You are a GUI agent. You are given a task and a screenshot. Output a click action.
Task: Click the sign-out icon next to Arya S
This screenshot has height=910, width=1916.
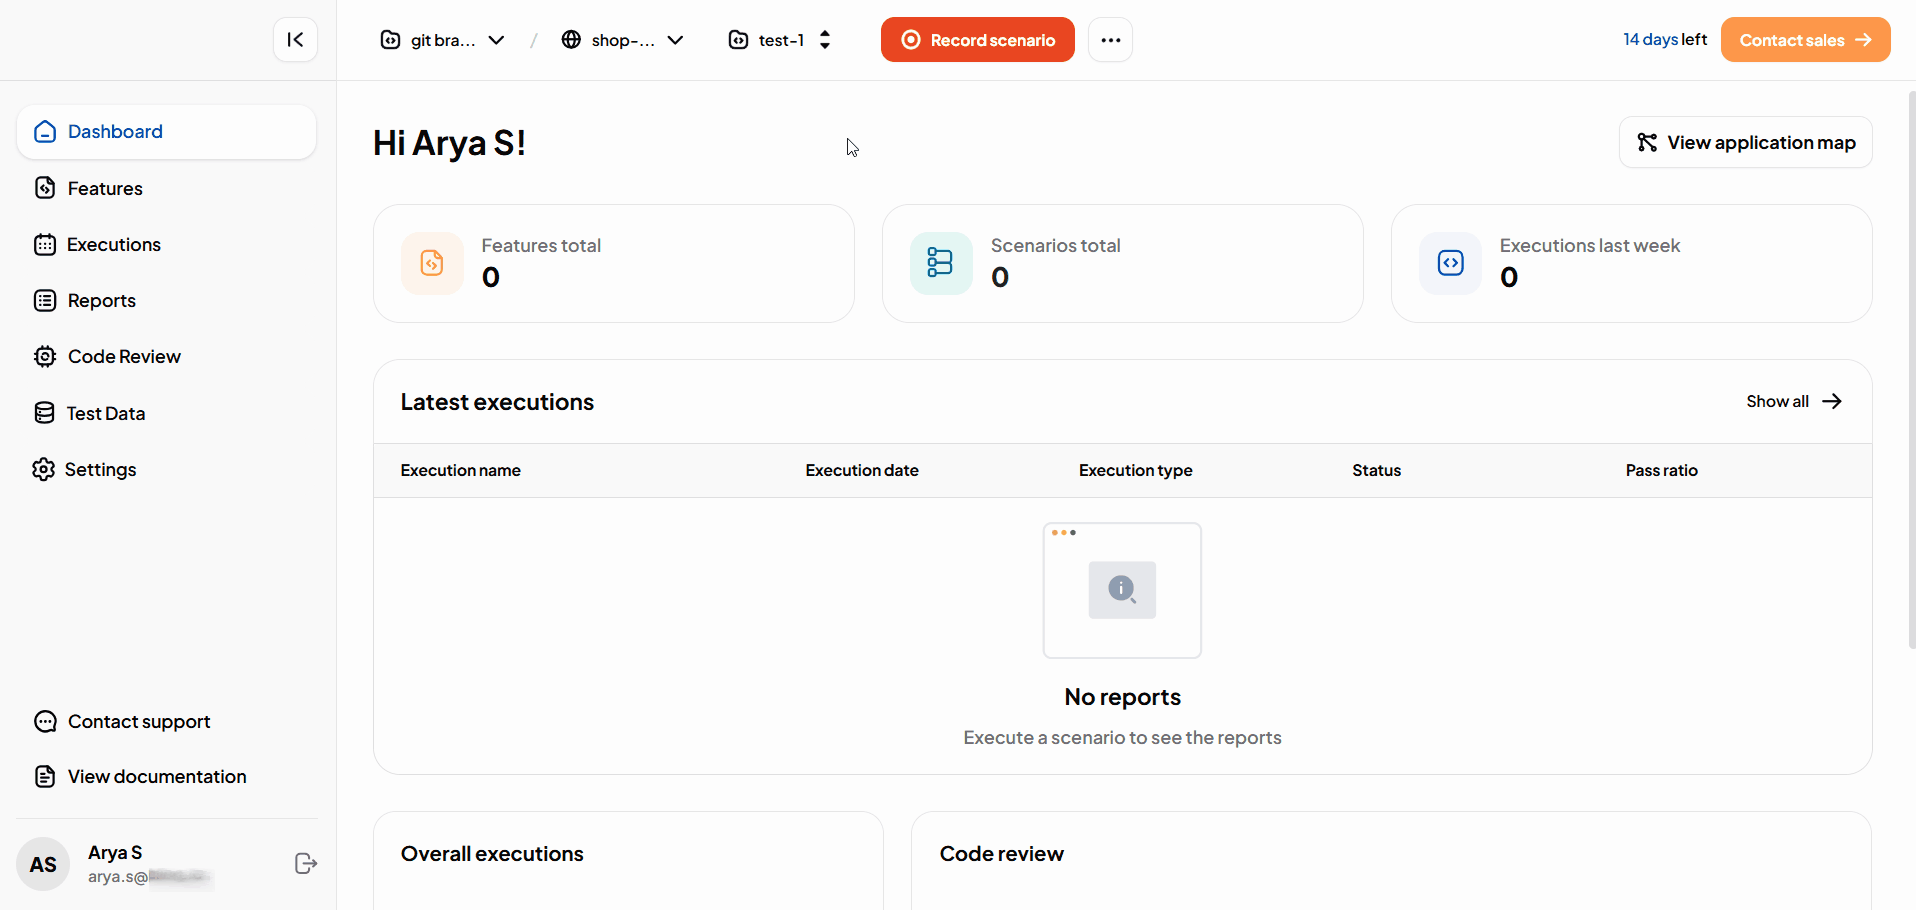click(305, 864)
